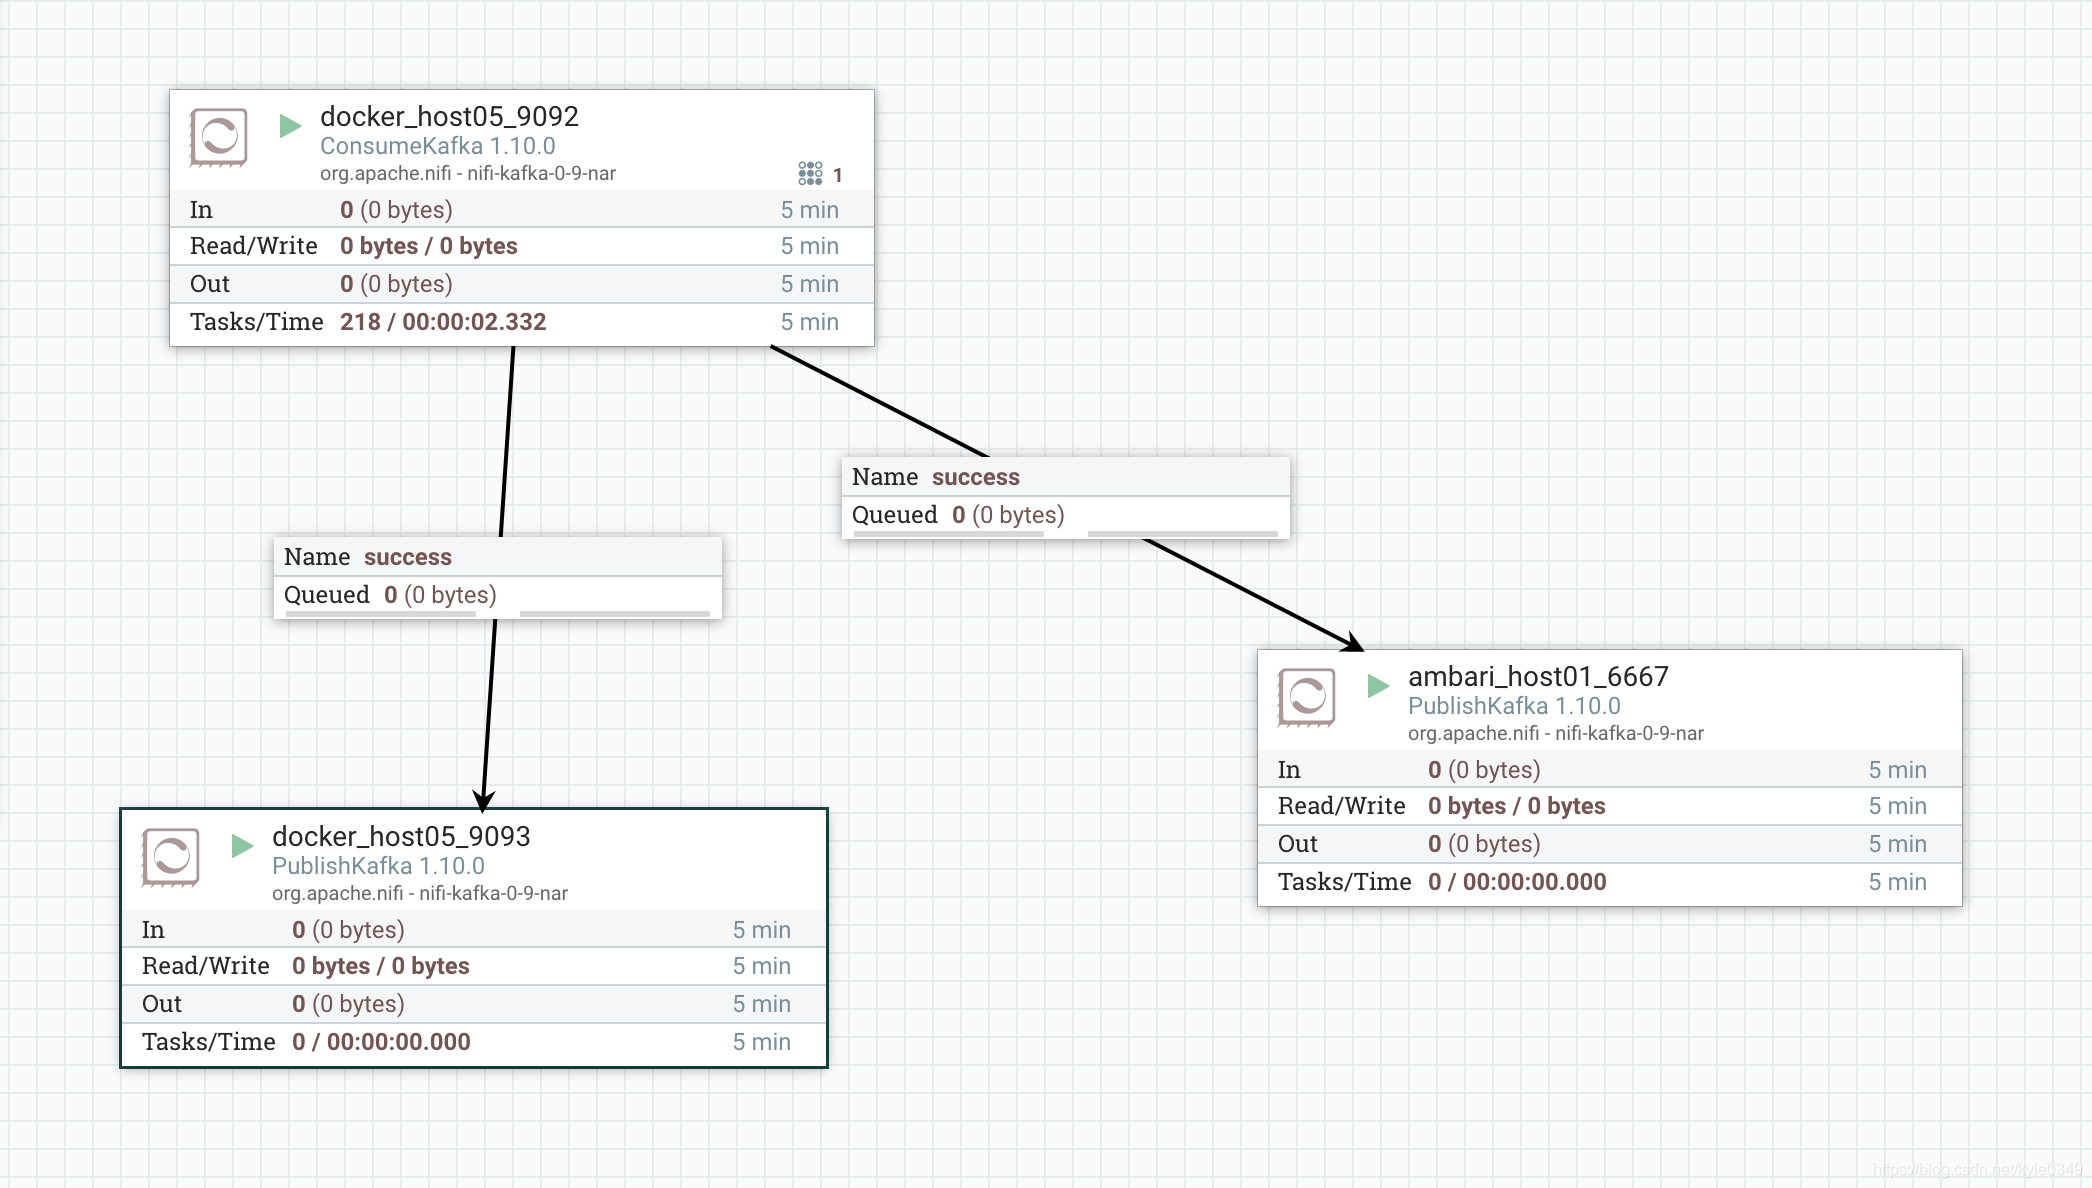The width and height of the screenshot is (2092, 1188).
Task: Click the Tasks/Time row of ambari_host01_6667
Action: click(x=1610, y=882)
